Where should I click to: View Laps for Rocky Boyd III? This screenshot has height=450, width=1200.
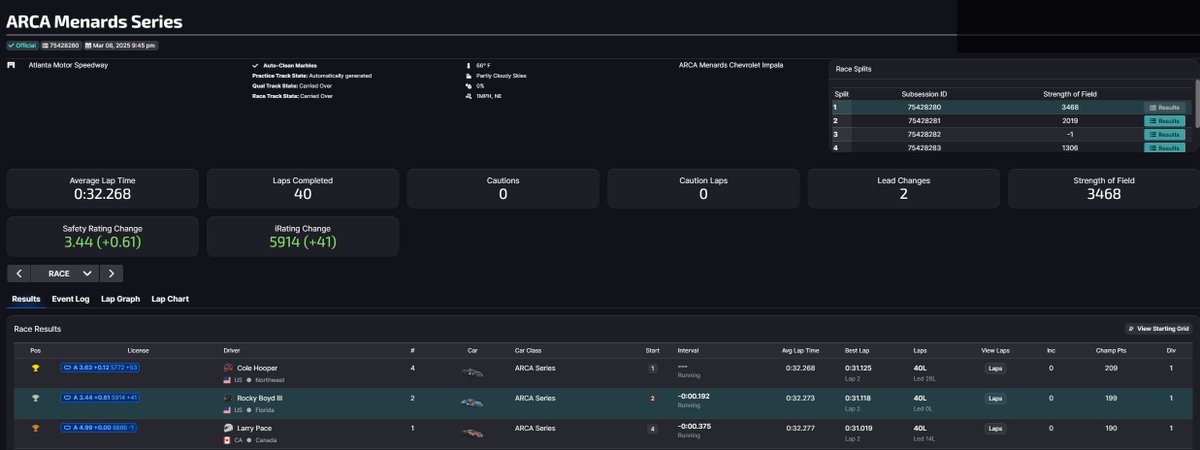995,398
